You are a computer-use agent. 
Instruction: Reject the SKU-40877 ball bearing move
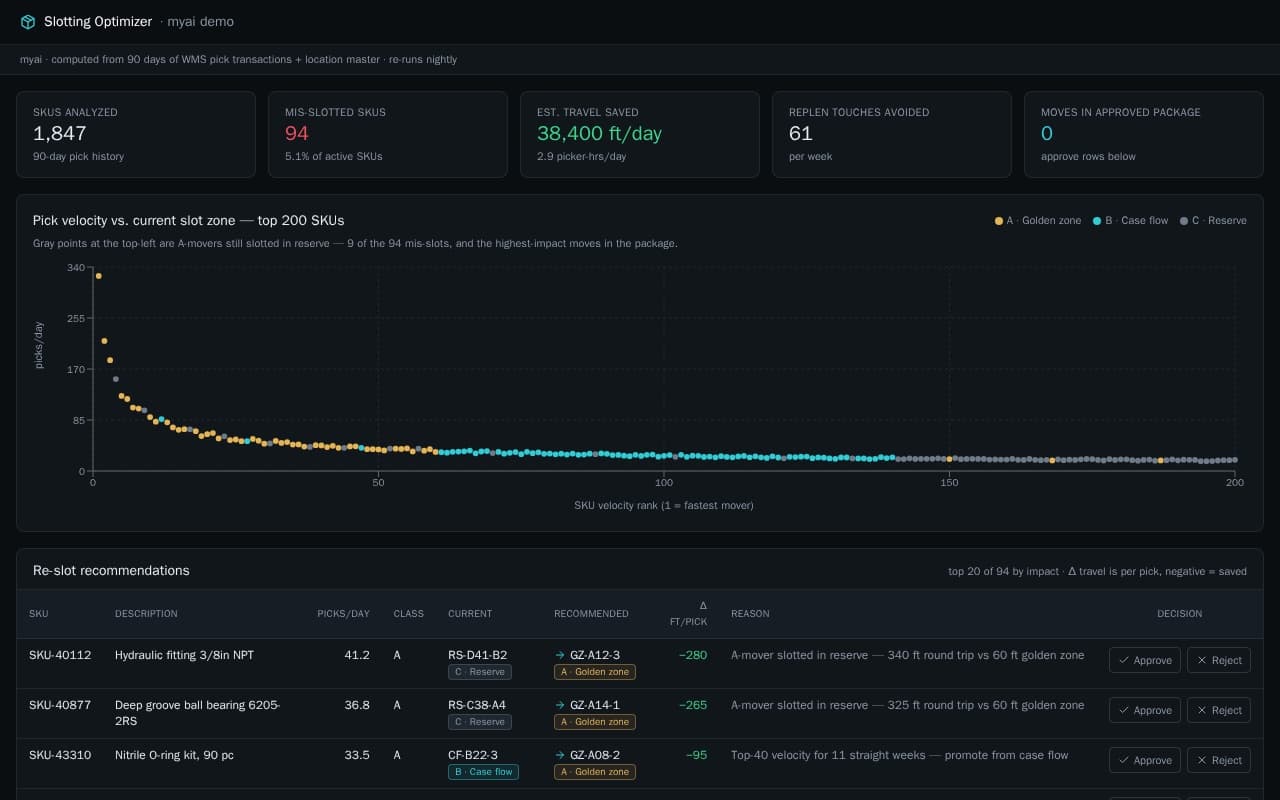point(1219,710)
